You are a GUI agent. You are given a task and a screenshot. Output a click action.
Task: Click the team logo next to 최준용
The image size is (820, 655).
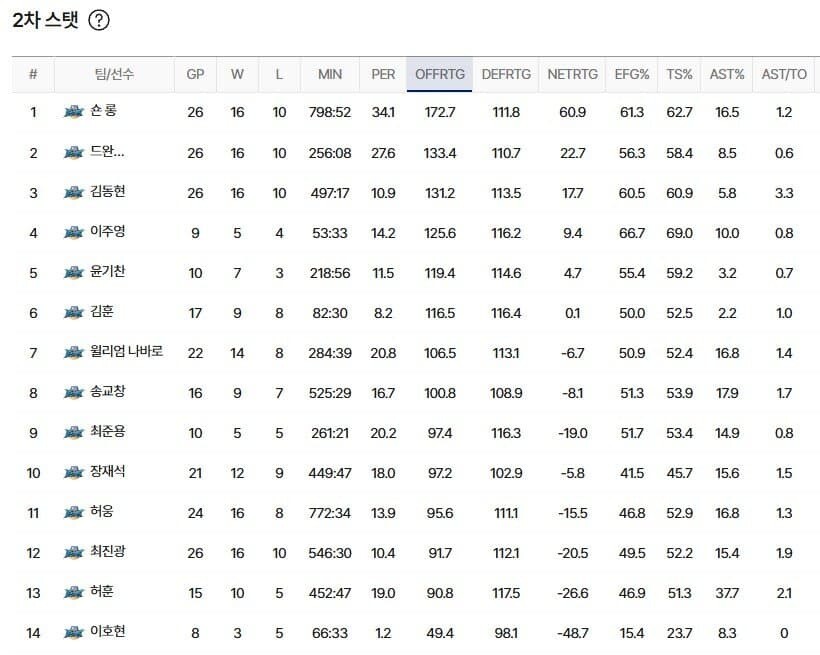point(74,433)
